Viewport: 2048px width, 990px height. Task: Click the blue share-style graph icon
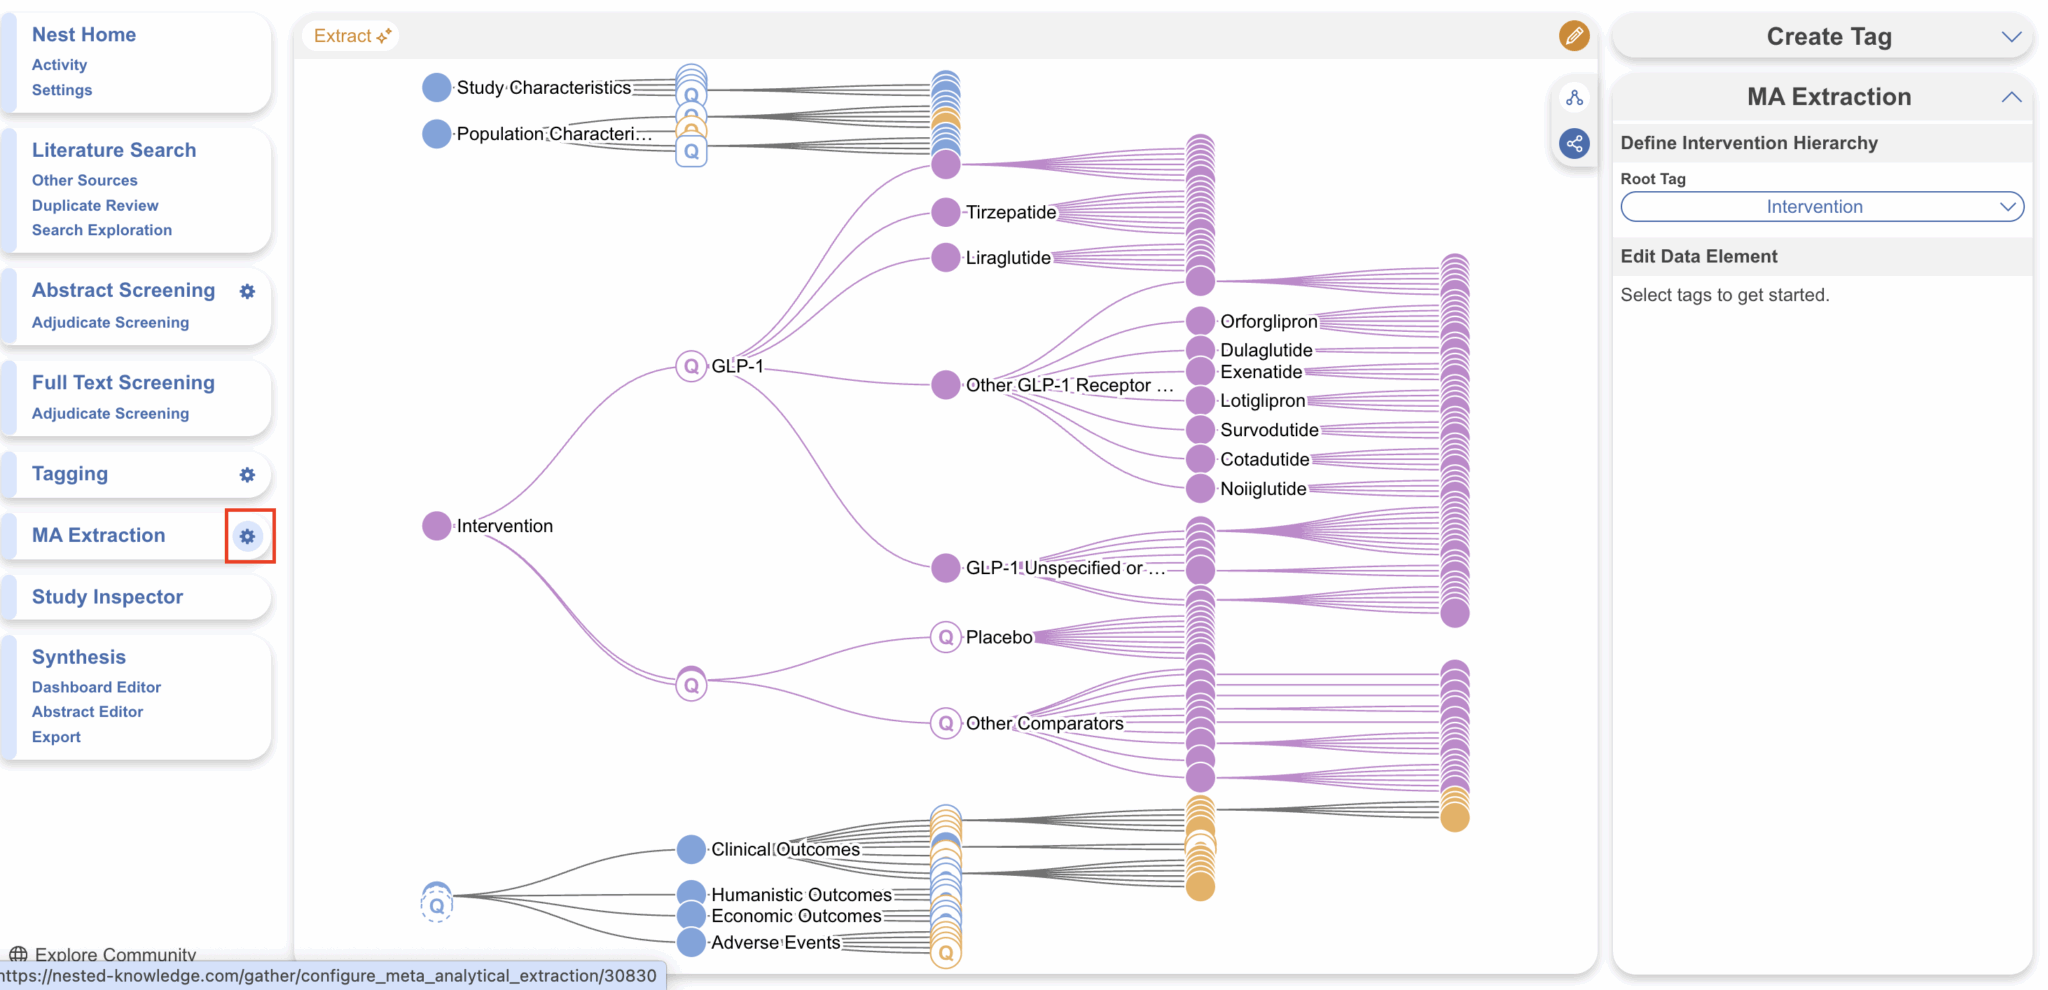pos(1575,143)
